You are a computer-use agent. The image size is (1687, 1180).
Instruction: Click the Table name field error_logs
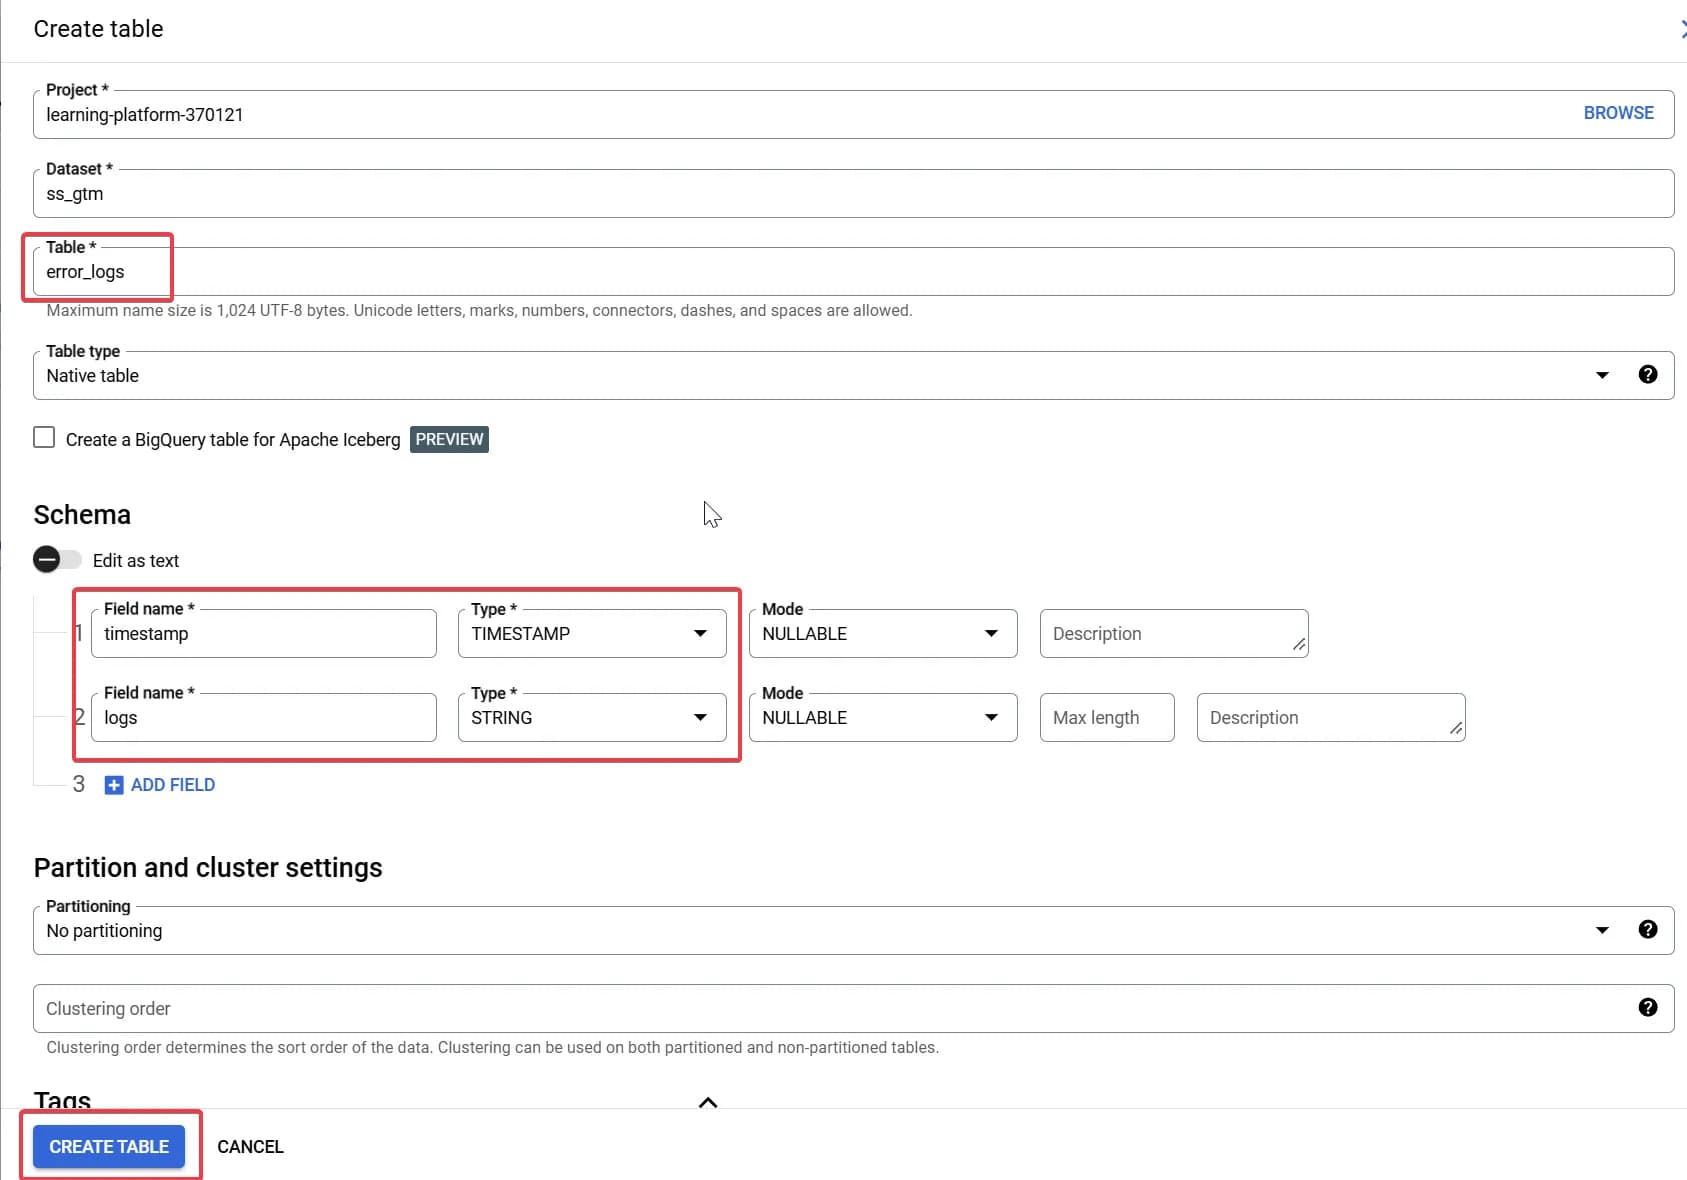click(853, 271)
